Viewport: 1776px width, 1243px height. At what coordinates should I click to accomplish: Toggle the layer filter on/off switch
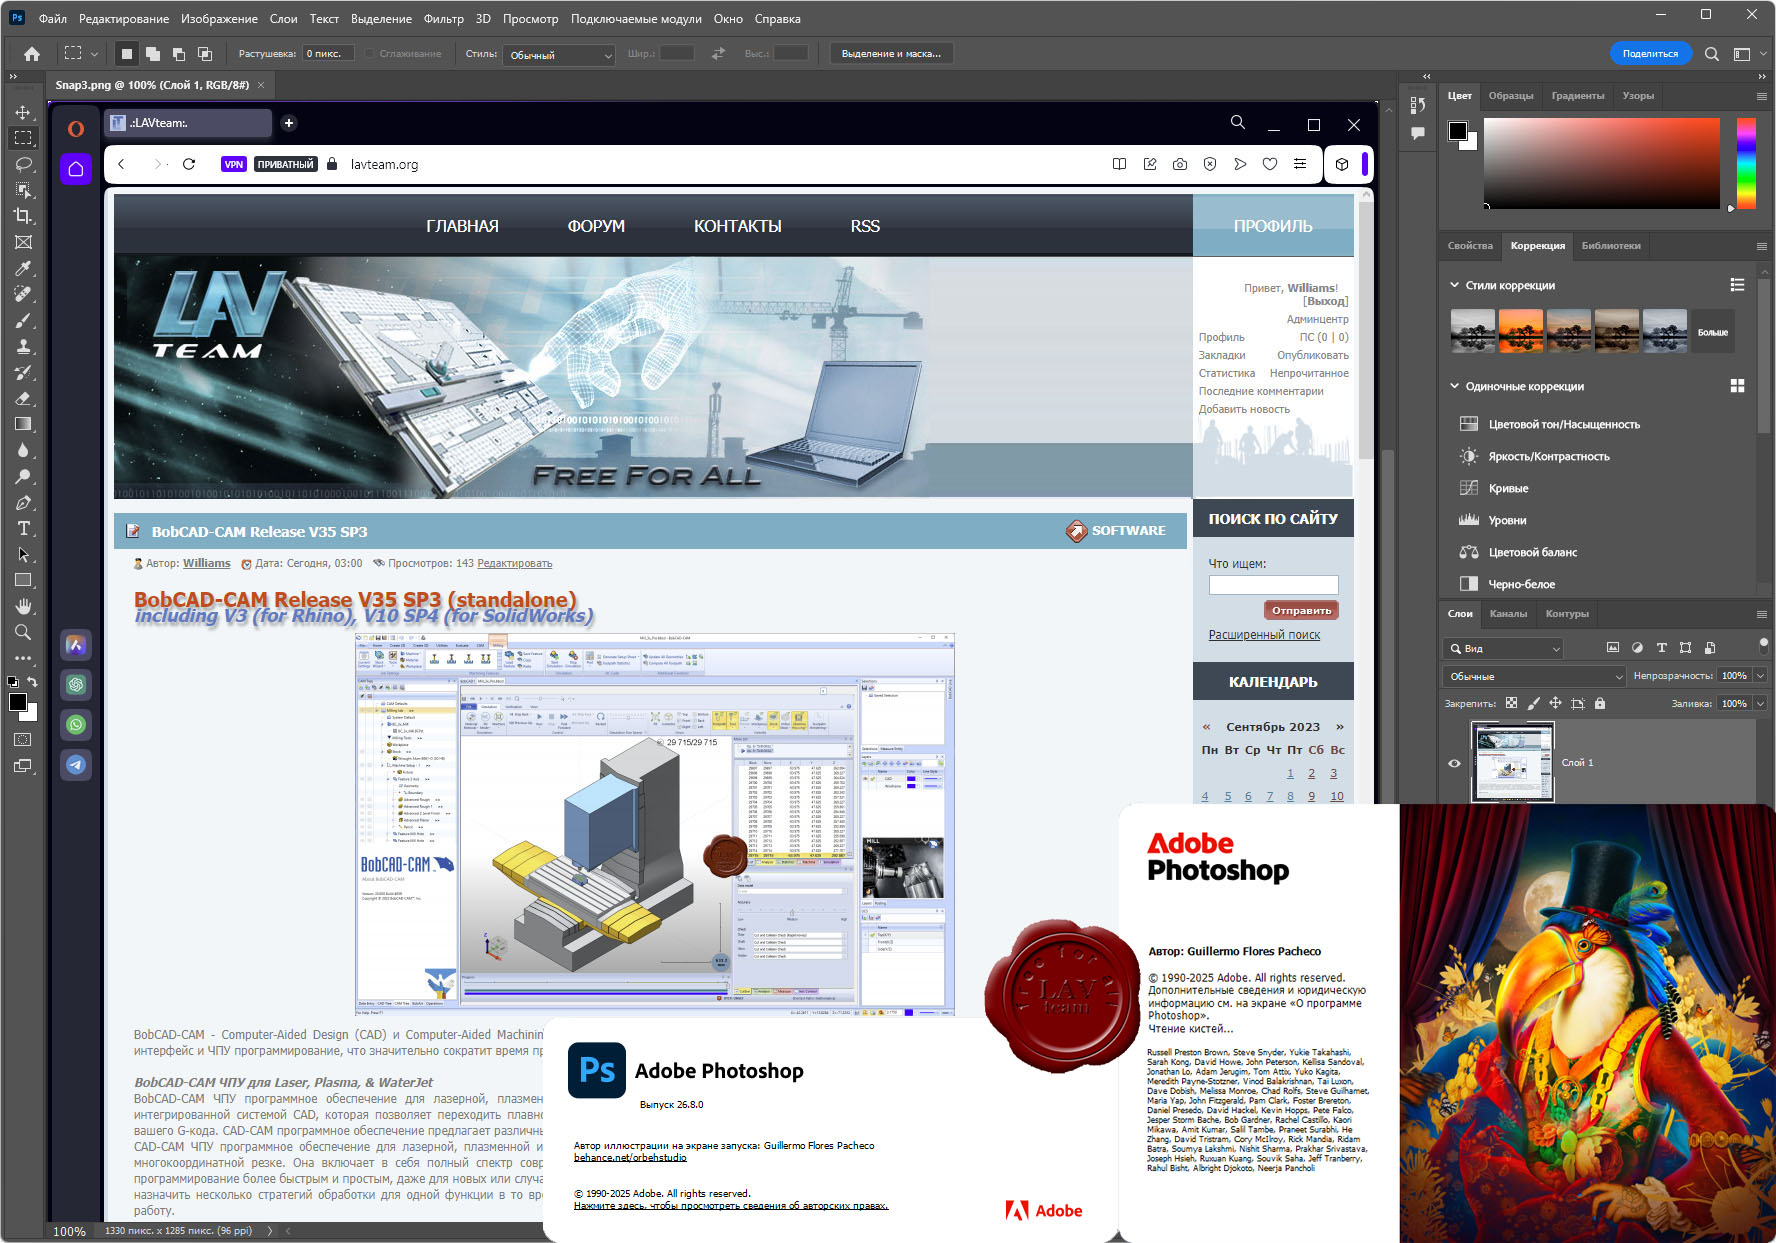click(x=1763, y=647)
